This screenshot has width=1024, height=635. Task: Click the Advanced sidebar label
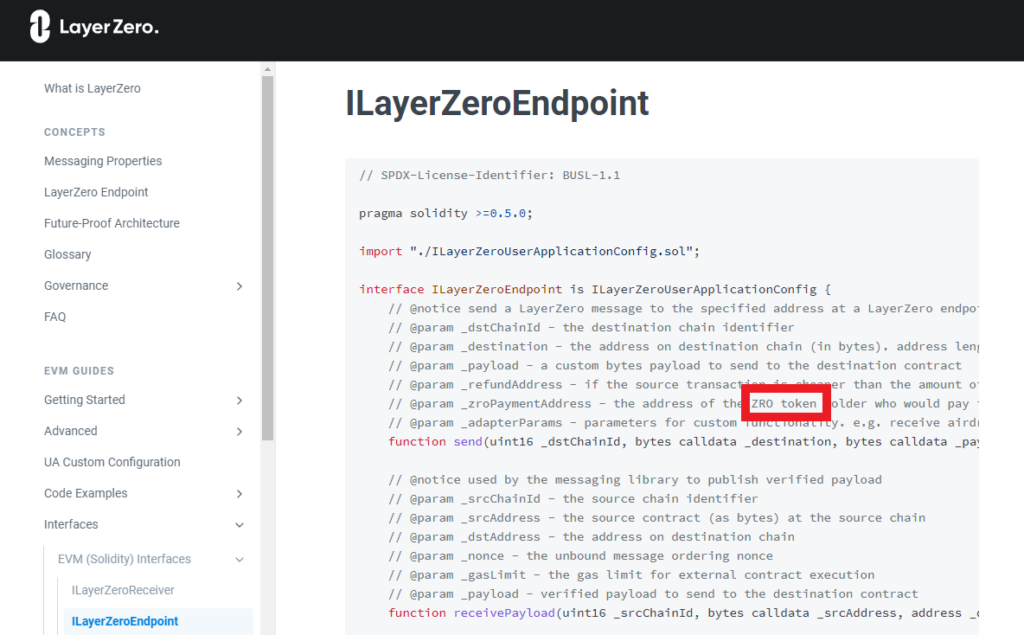tap(71, 431)
